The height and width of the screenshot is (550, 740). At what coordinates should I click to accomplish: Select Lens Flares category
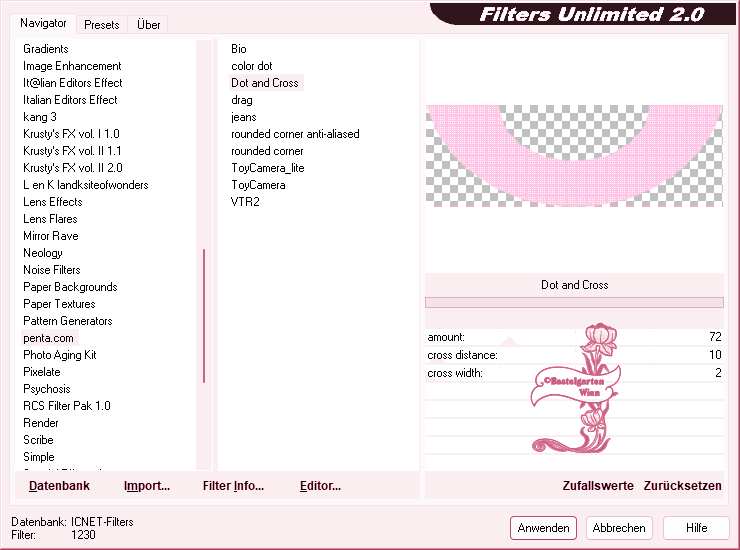coord(50,219)
